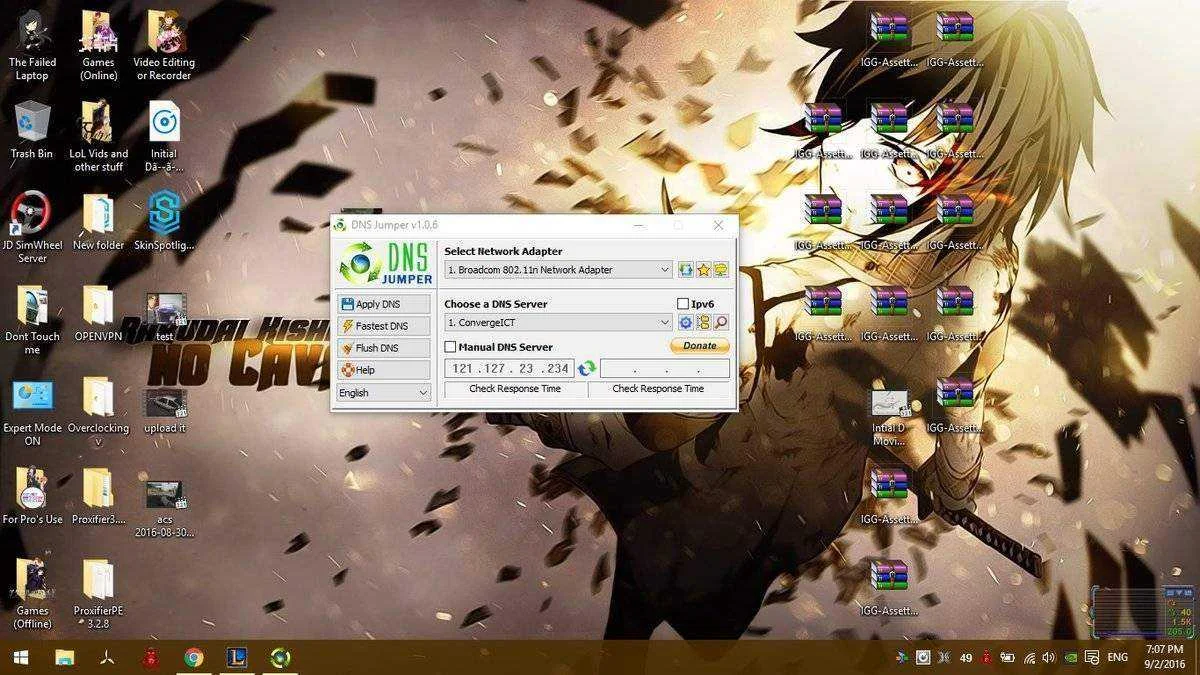Select the acs 2016-08-30 video file
The width and height of the screenshot is (1200, 675).
click(164, 509)
